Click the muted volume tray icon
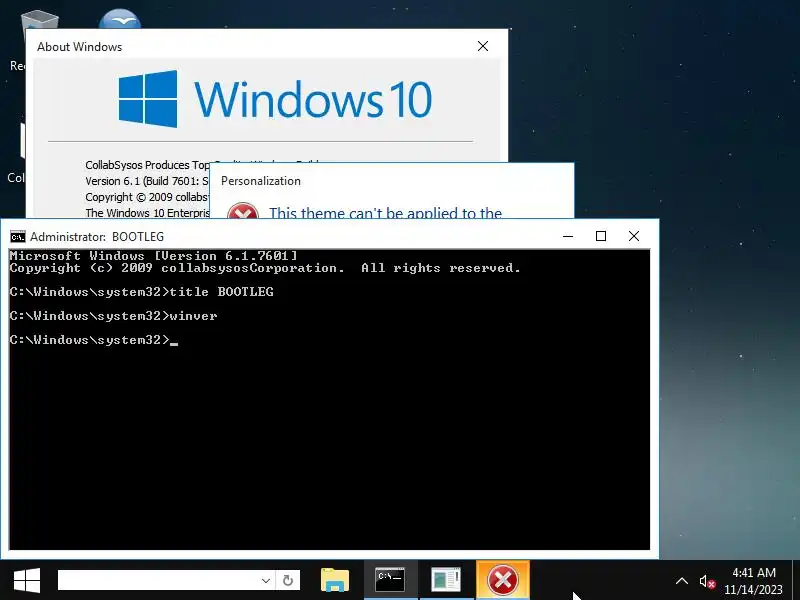The width and height of the screenshot is (800, 600). tap(707, 582)
